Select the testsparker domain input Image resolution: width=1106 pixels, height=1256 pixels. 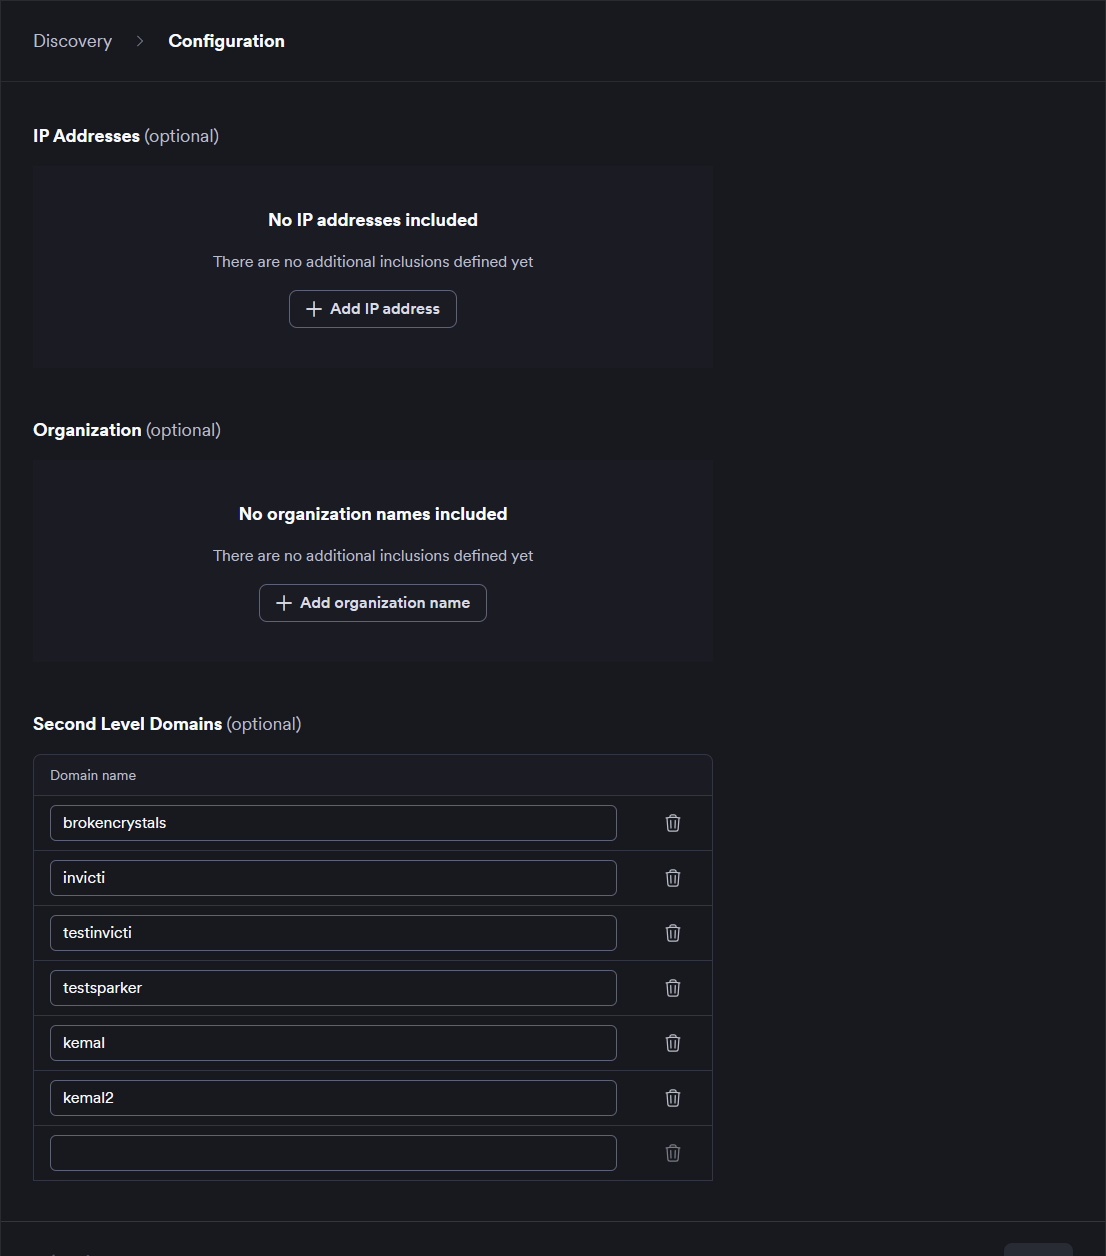[x=333, y=988]
